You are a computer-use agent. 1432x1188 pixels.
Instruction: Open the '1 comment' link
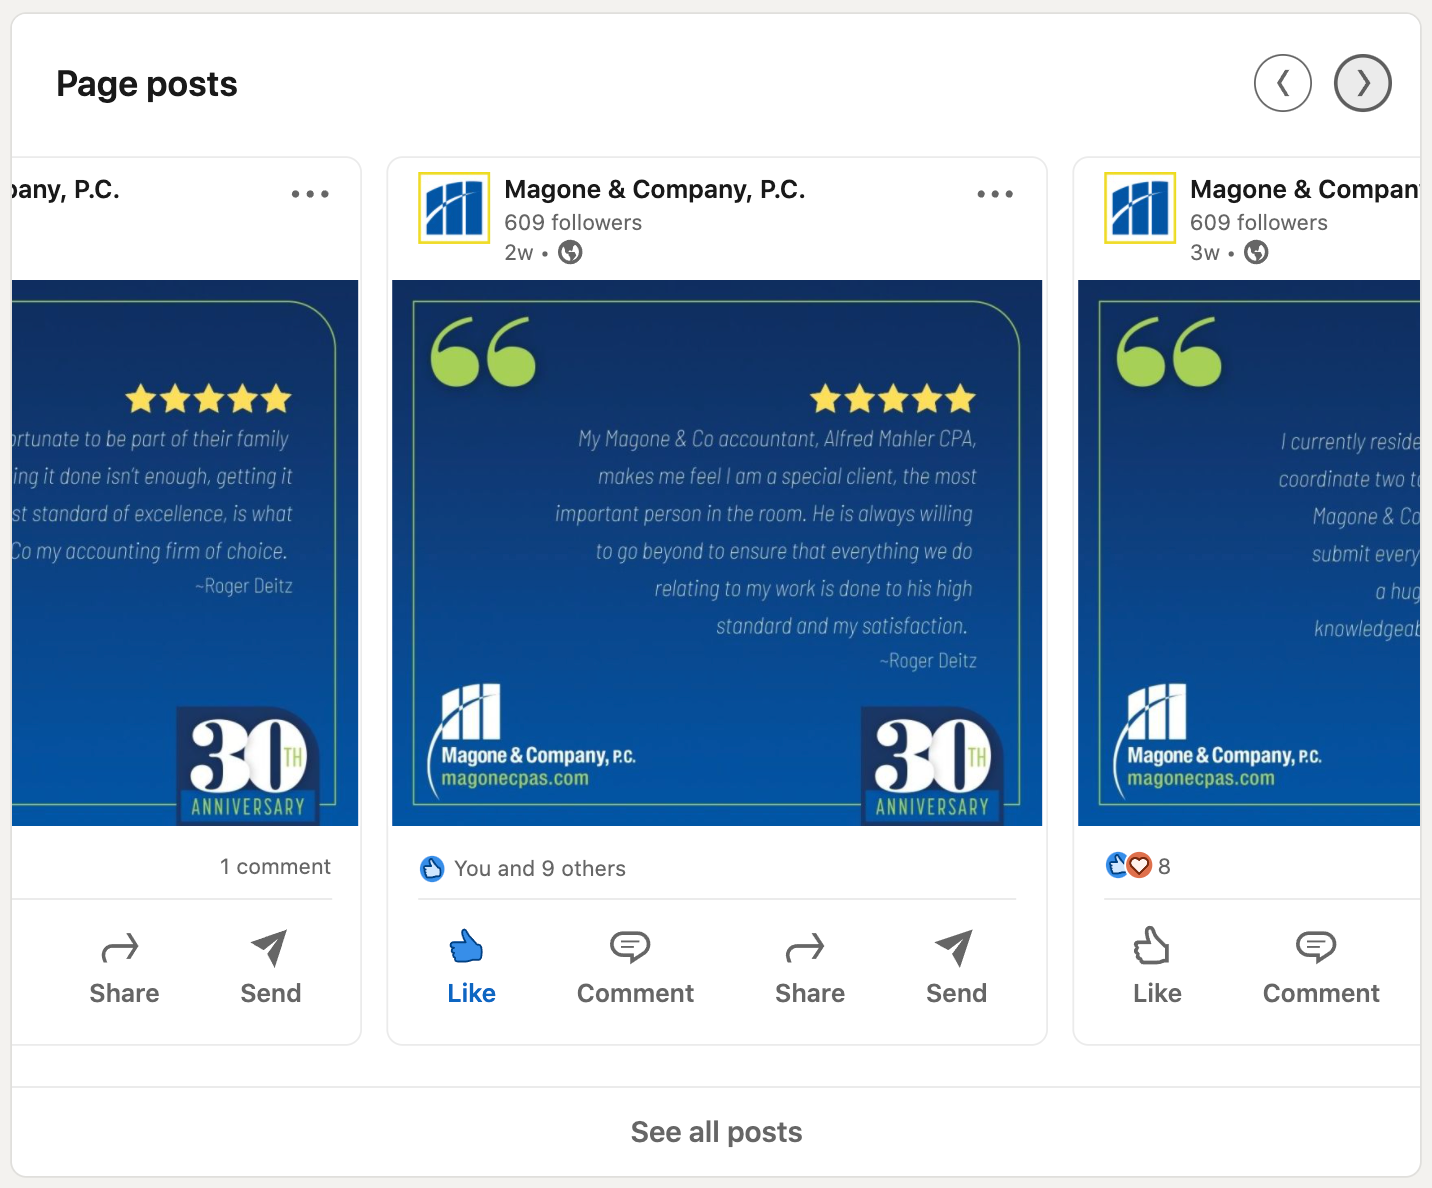275,866
